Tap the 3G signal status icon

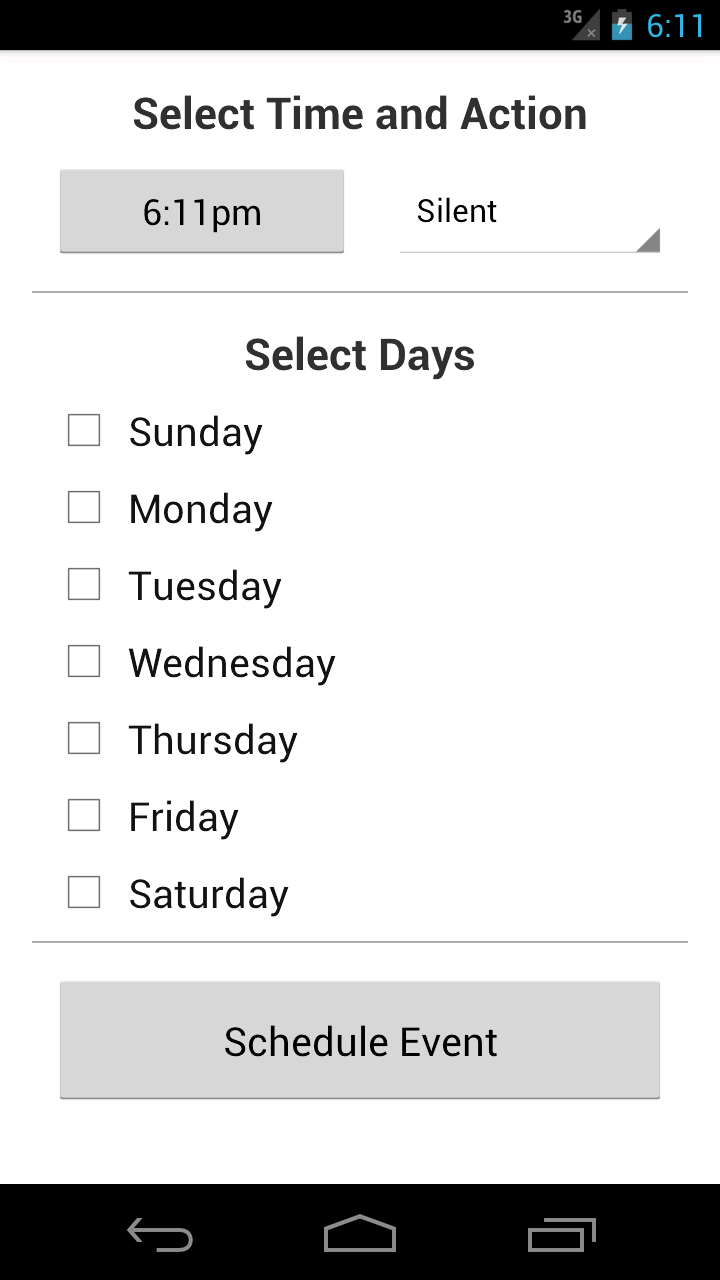[581, 24]
